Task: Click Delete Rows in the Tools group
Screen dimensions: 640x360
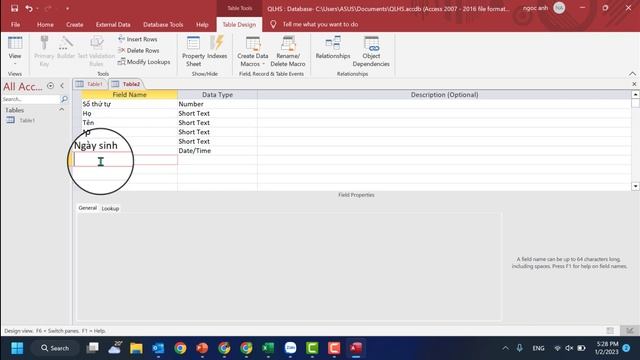Action: coord(138,51)
